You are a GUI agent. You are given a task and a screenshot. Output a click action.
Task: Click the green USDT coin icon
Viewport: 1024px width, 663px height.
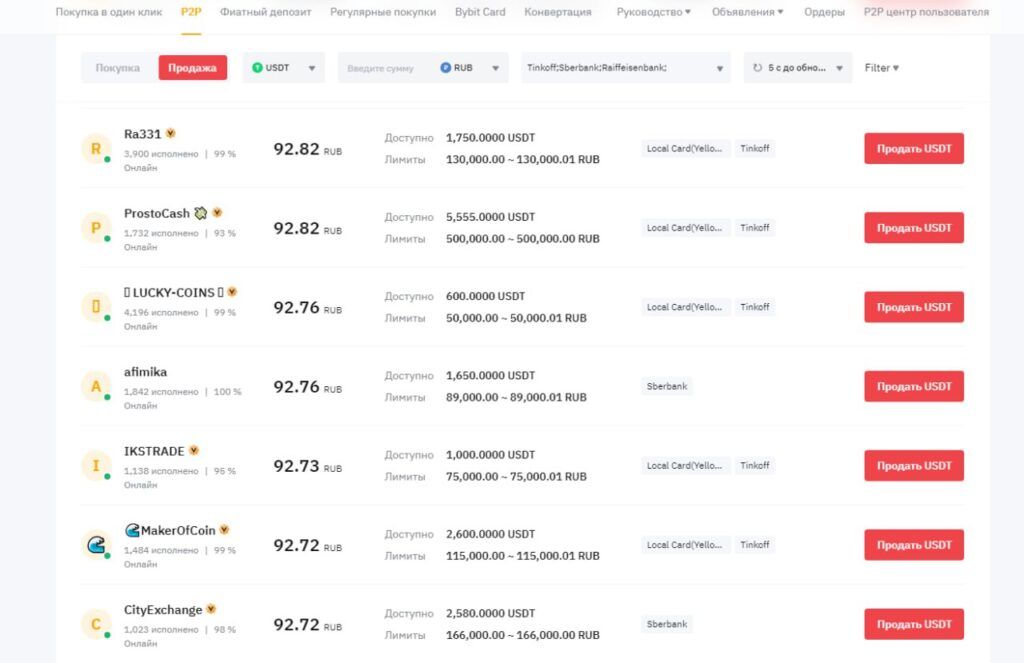(x=257, y=67)
